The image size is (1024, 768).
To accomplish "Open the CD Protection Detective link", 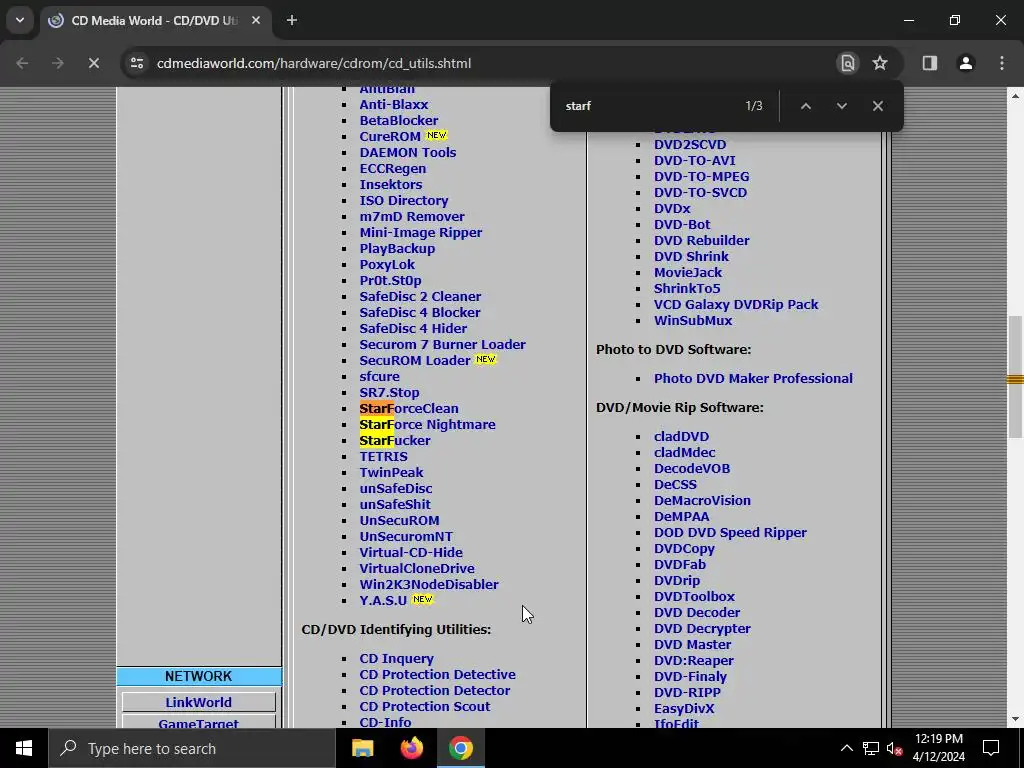I will [x=437, y=675].
